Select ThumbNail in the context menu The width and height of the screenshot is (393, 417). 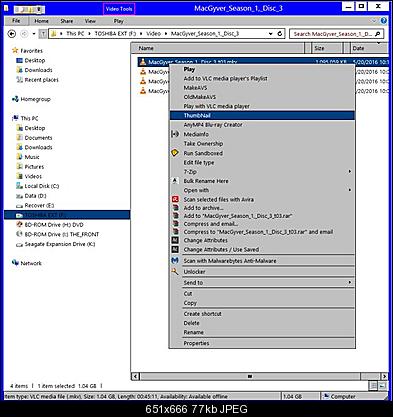pos(262,115)
